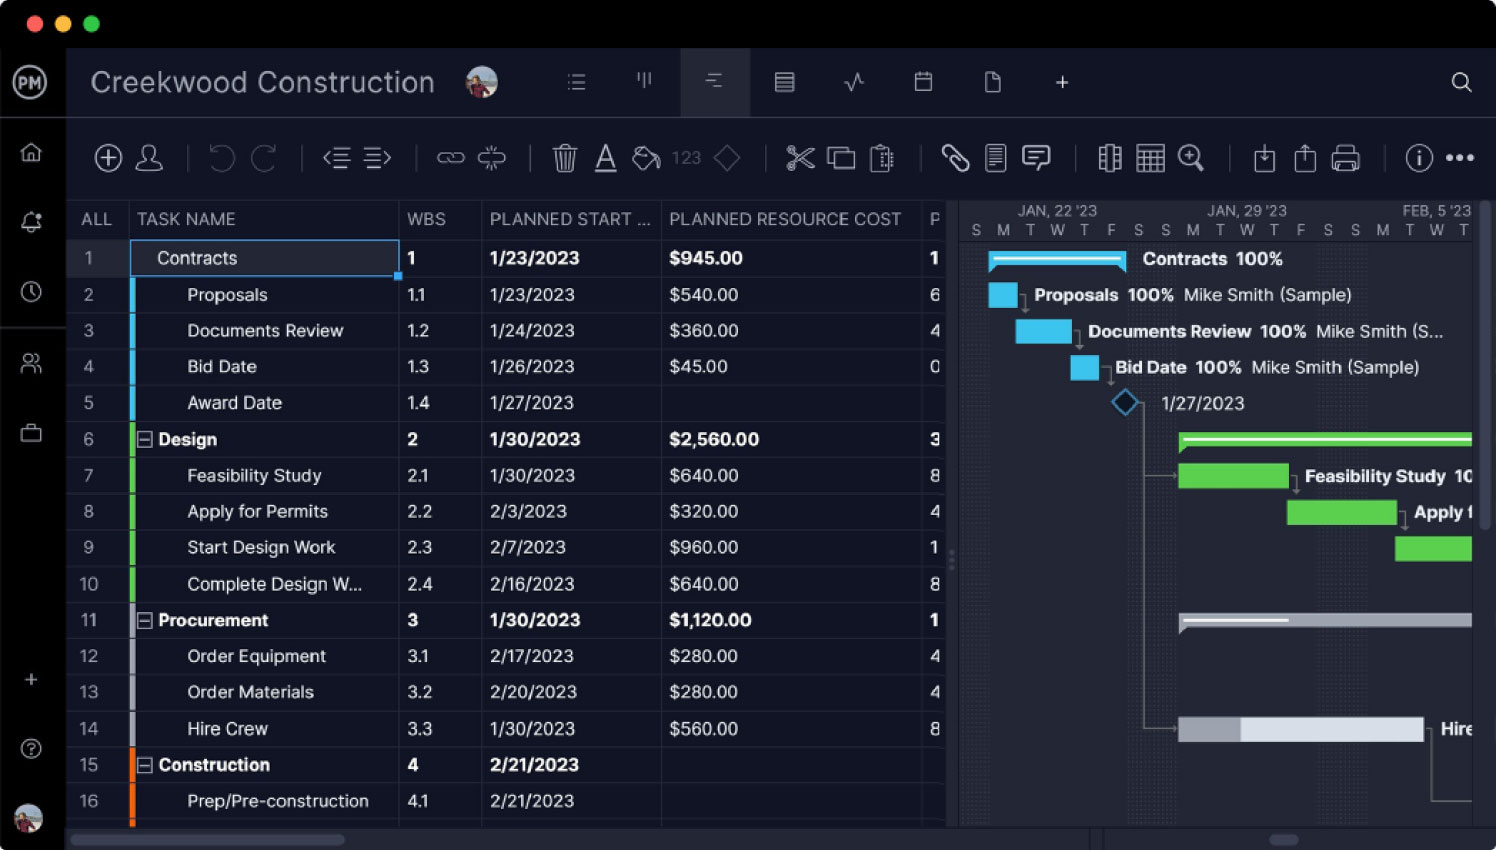Open the zoom magnifier tool
The width and height of the screenshot is (1496, 850).
coord(1191,158)
